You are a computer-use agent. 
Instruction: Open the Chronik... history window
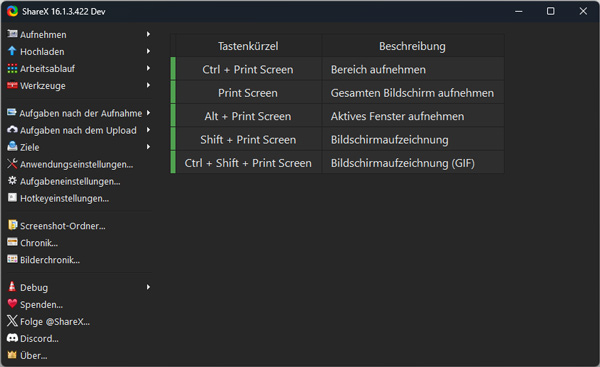coord(39,243)
